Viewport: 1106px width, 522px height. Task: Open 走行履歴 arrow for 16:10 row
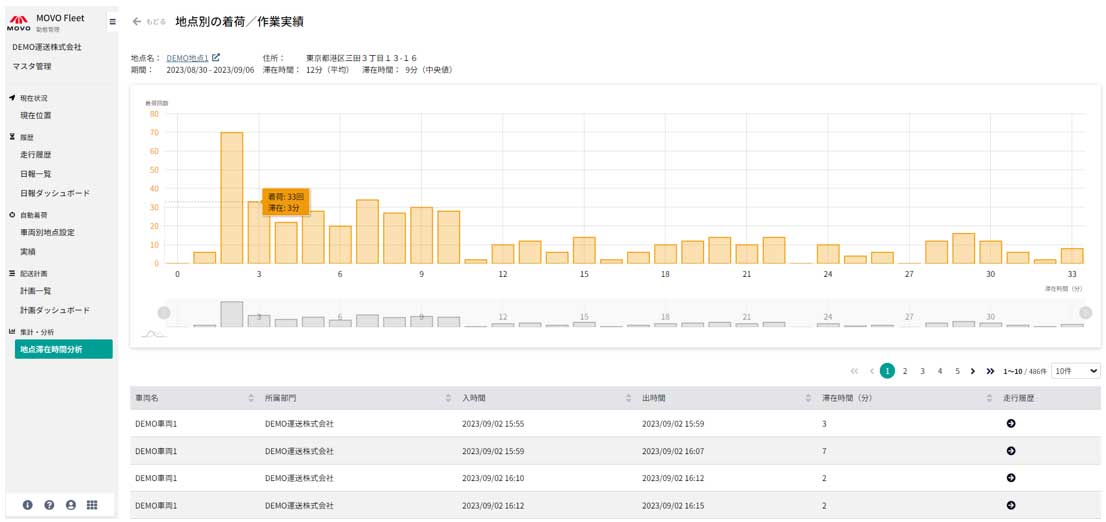click(x=1011, y=478)
